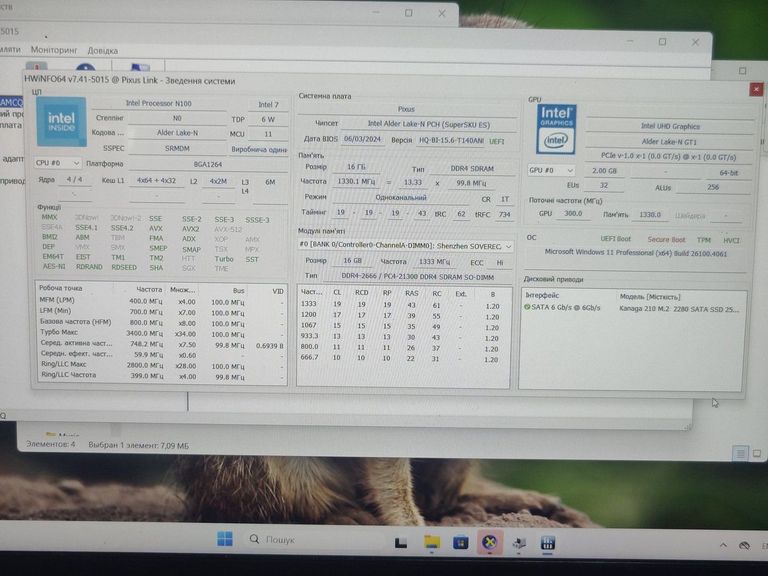This screenshot has width=768, height=576.
Task: Click the DDR4 SDRAM memory type field
Action: [472, 168]
